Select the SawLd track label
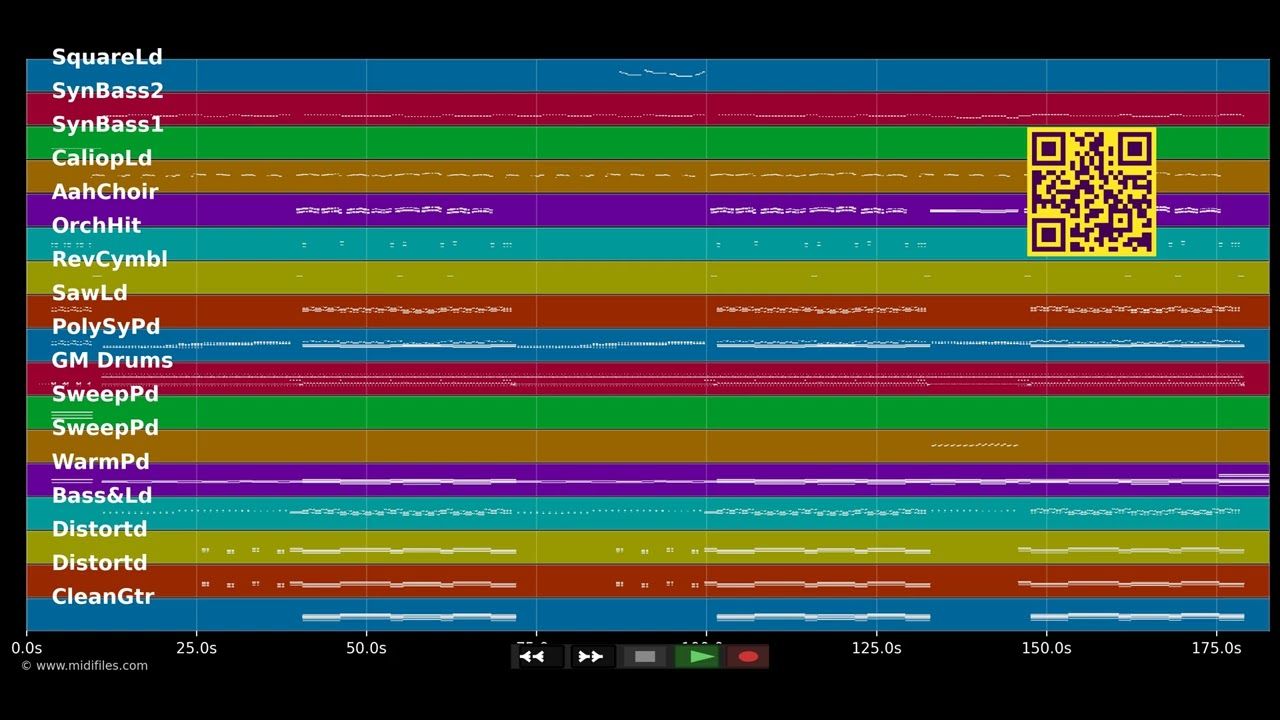The height and width of the screenshot is (720, 1280). pyautogui.click(x=89, y=293)
